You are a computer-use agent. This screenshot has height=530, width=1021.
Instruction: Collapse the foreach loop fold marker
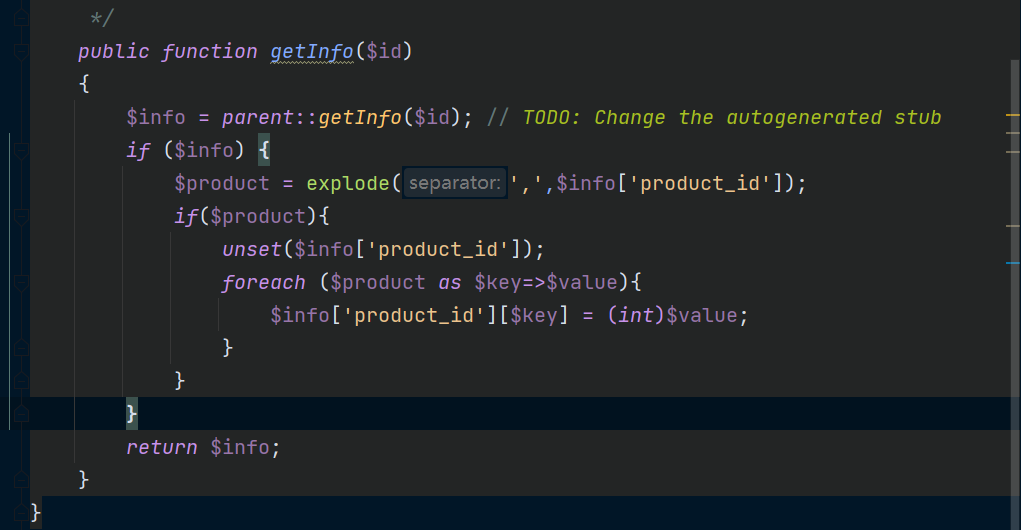coord(21,282)
